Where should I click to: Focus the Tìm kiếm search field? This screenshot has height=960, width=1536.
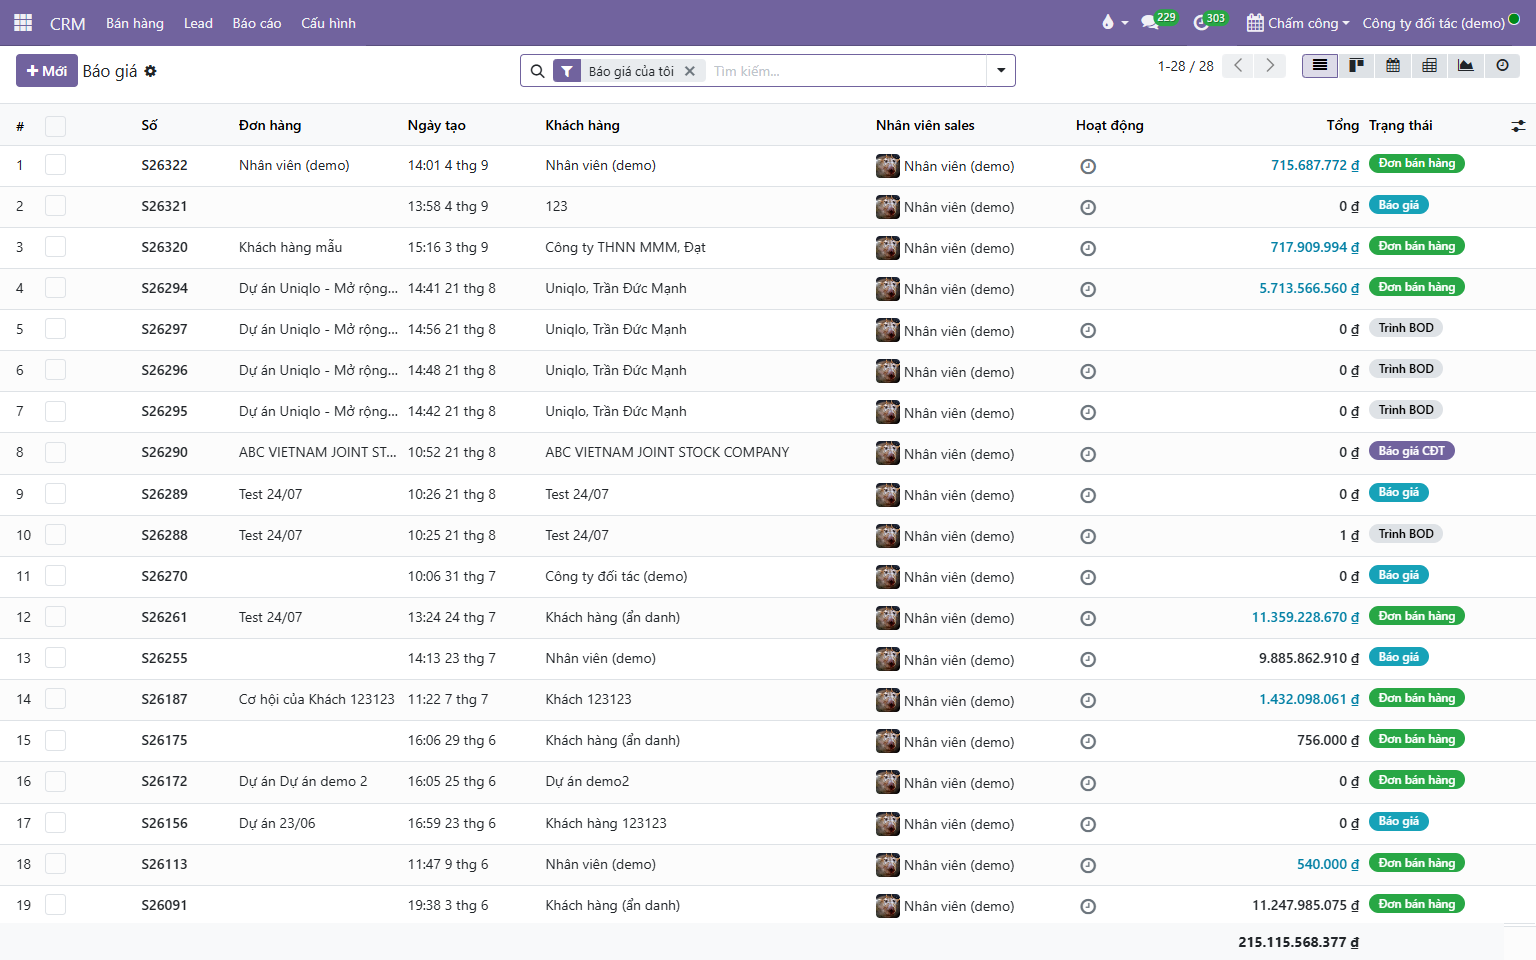846,71
